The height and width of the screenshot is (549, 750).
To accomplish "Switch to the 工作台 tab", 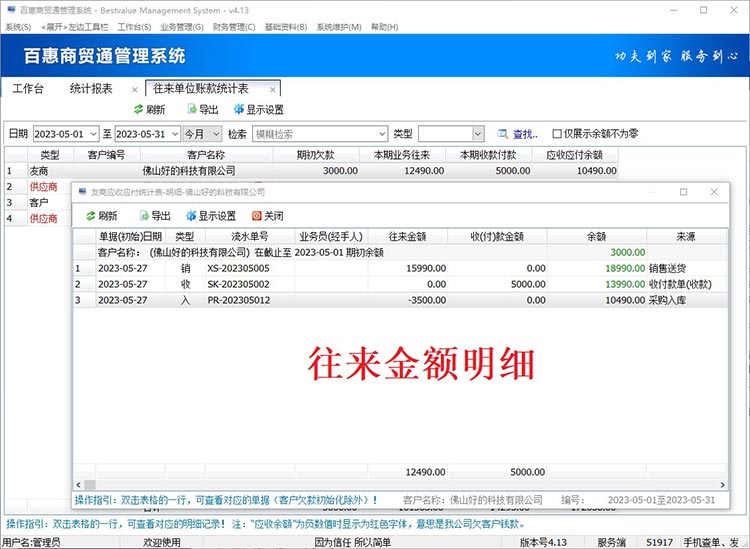I will 28,89.
